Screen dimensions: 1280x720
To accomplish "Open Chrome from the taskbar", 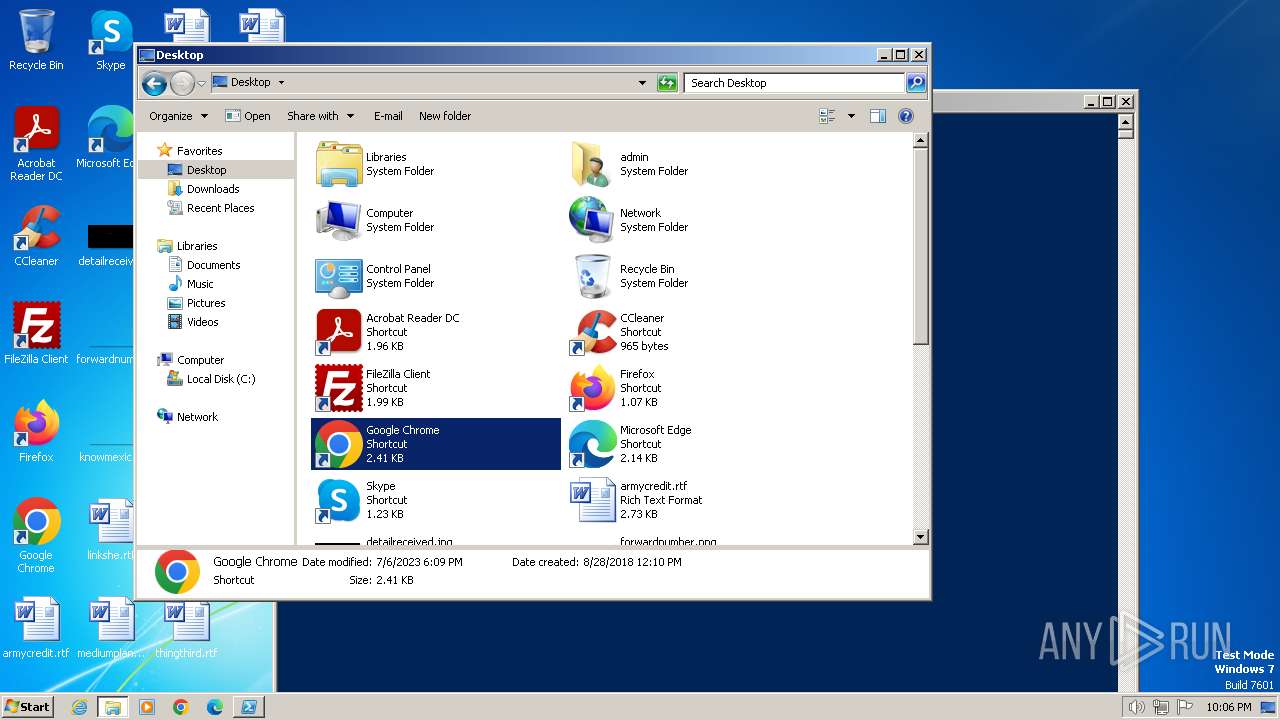I will [181, 707].
